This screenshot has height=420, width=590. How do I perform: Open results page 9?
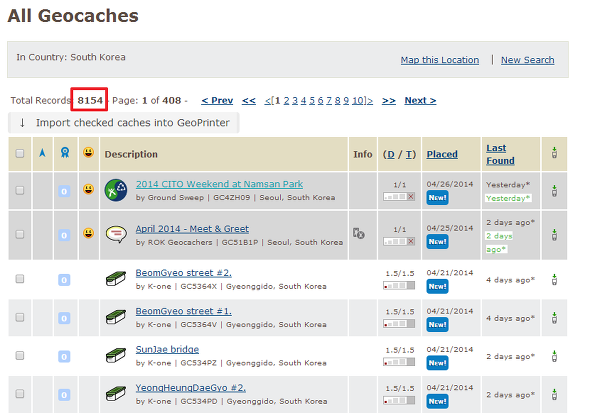tap(346, 100)
